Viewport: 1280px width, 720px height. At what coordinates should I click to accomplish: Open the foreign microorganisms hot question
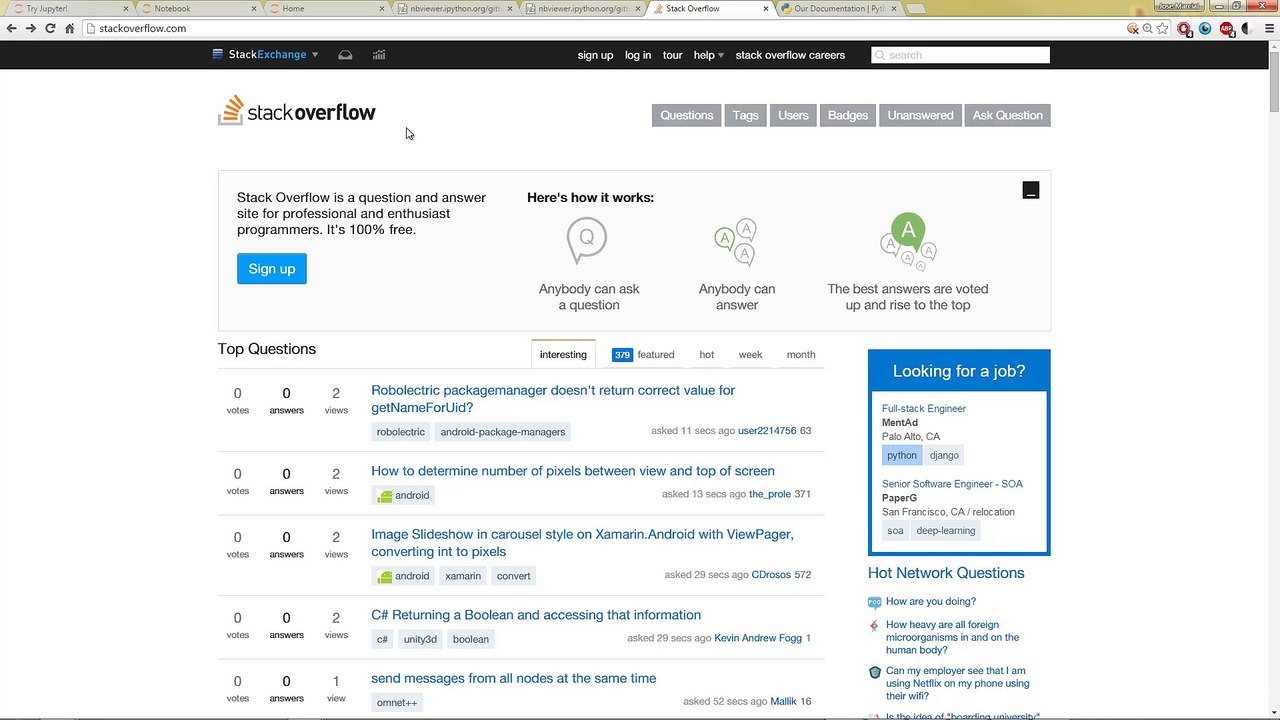952,637
